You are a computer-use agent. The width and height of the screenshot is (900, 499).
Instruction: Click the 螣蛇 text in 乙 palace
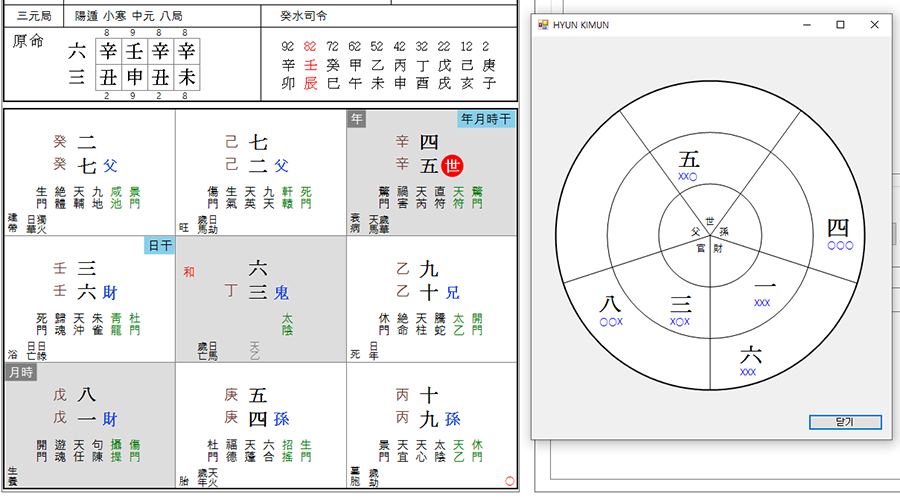[440, 324]
